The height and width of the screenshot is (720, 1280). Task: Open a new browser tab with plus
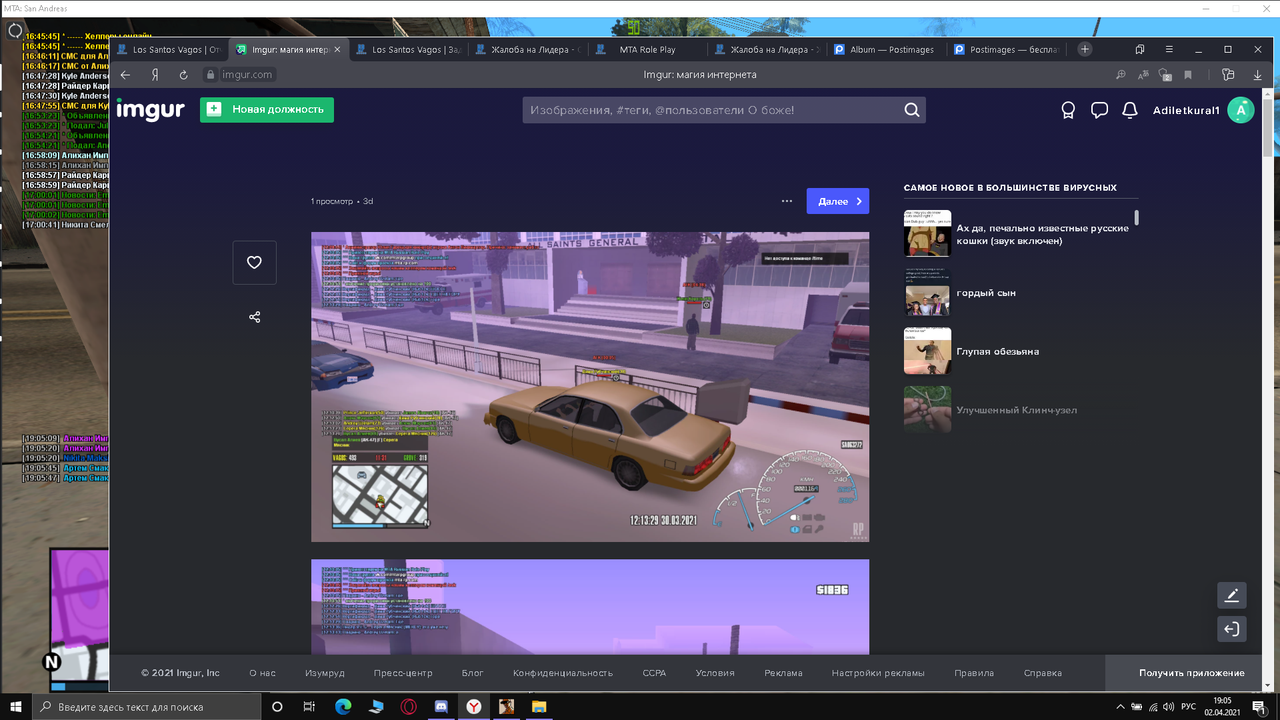(1085, 49)
